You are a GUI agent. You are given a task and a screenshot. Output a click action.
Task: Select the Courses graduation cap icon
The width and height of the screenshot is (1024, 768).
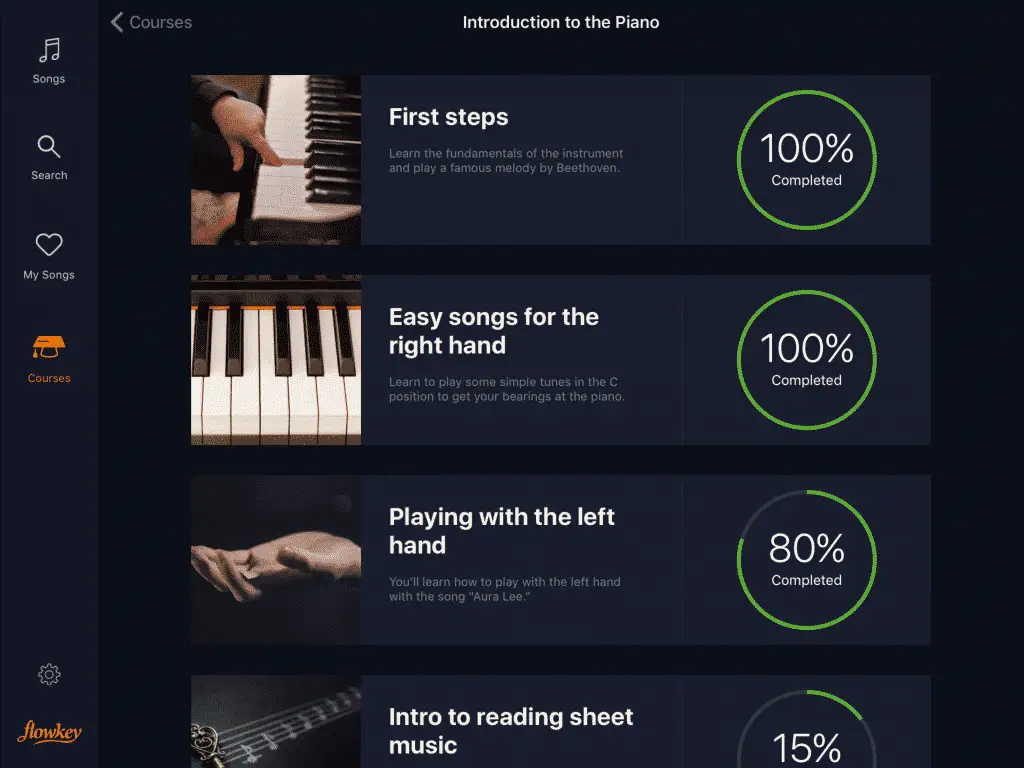(x=49, y=347)
